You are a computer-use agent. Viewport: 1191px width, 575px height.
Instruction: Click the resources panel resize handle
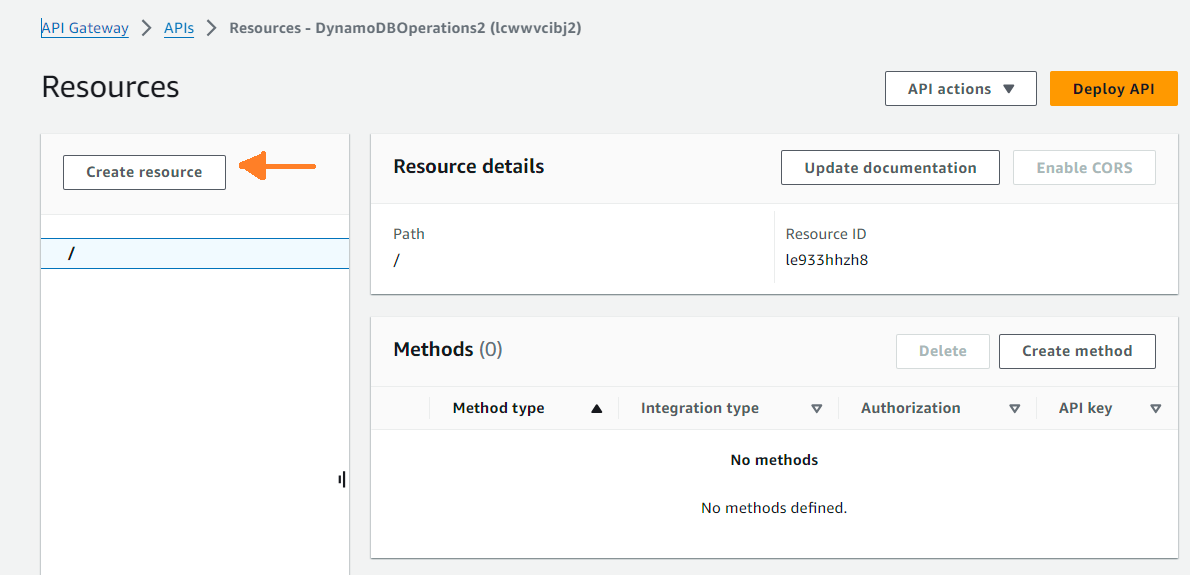coord(342,480)
